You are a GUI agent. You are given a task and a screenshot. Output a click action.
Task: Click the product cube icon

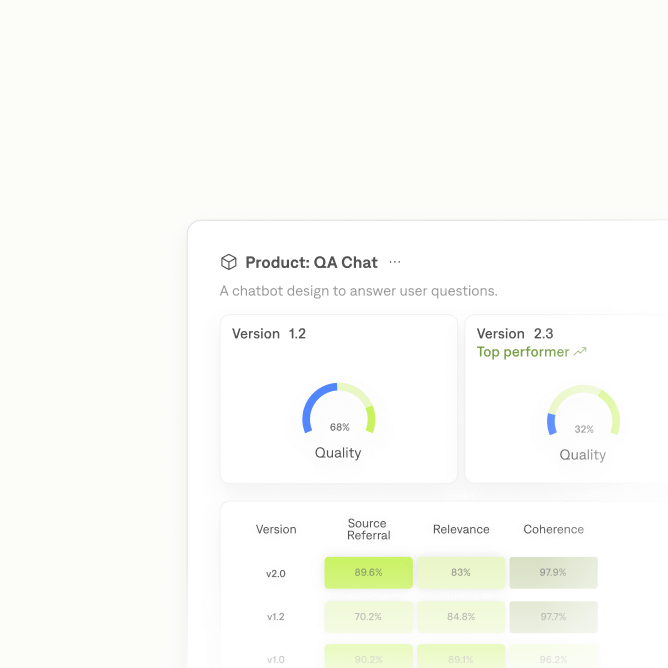coord(229,262)
